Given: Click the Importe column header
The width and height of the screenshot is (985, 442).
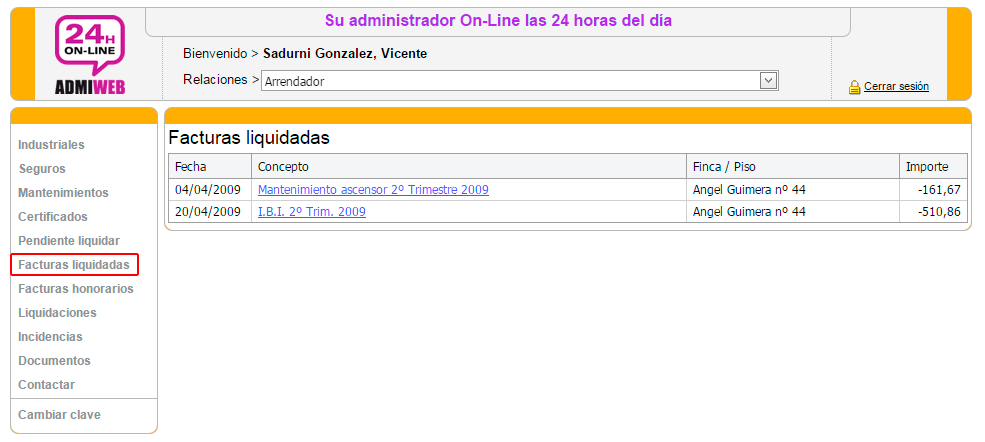Looking at the screenshot, I should (x=933, y=166).
